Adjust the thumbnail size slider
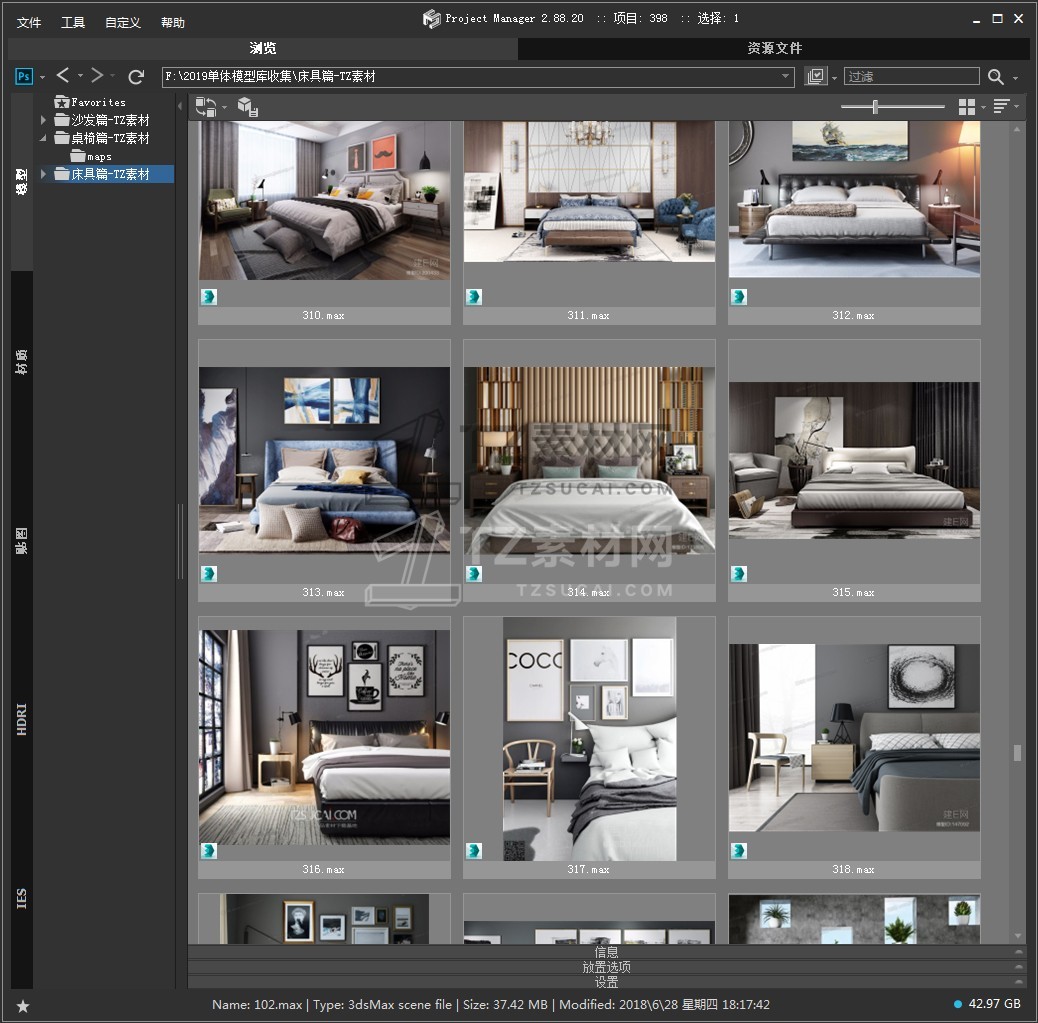 tap(876, 106)
